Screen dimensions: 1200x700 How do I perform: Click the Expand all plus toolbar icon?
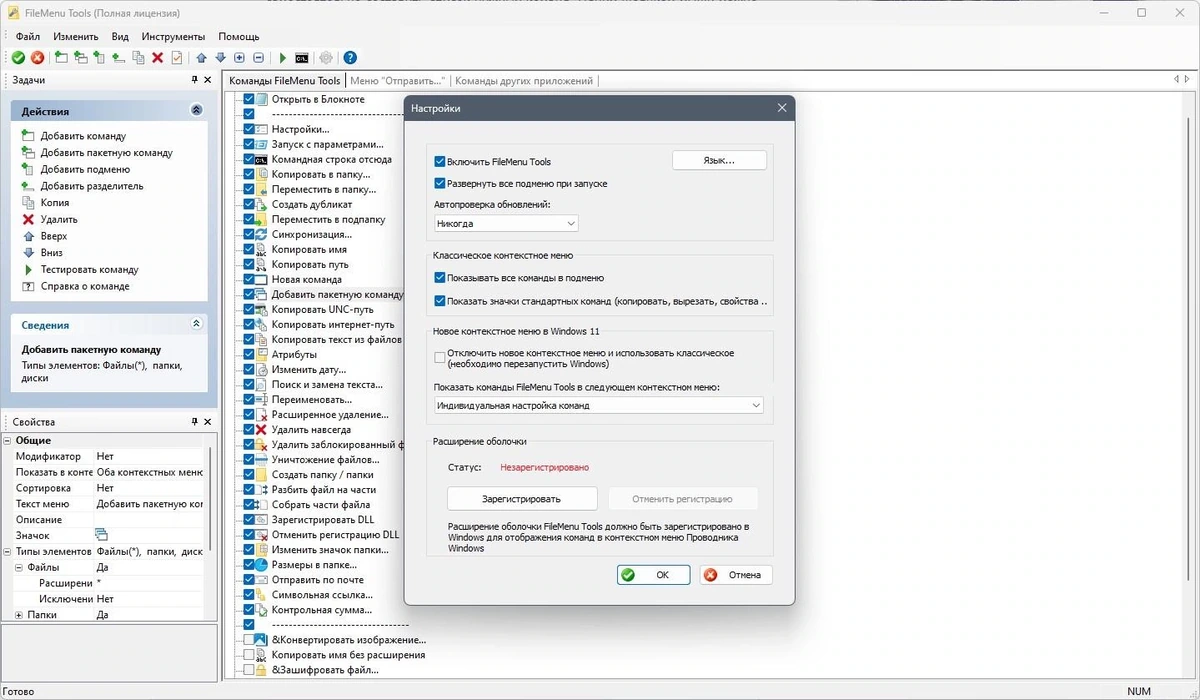[240, 58]
